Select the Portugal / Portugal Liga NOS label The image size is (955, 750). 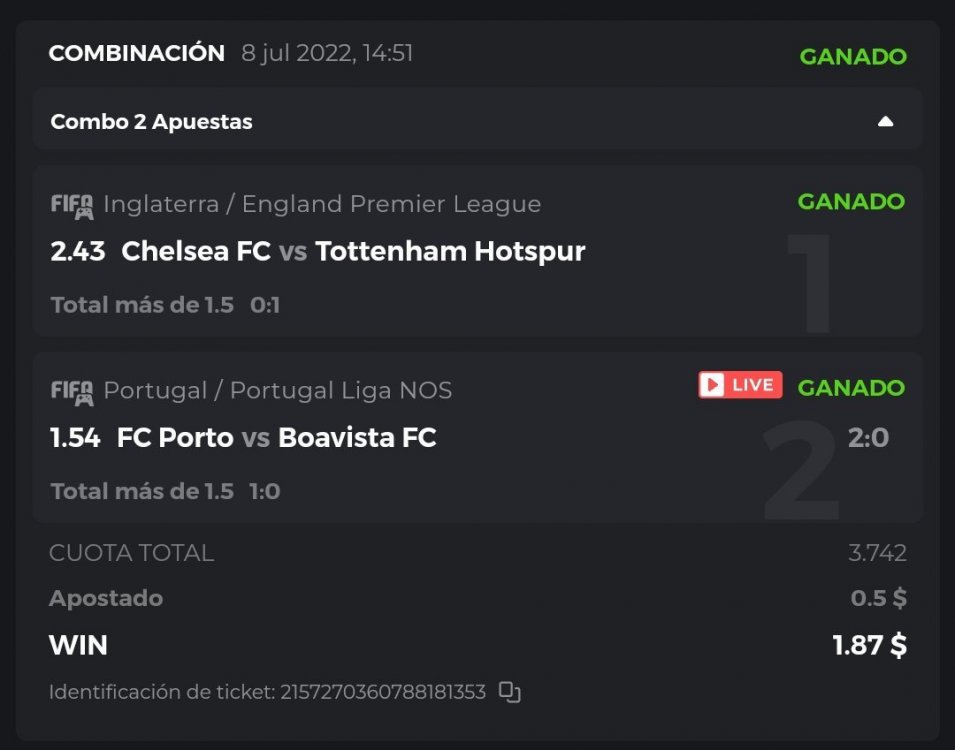pyautogui.click(x=278, y=391)
